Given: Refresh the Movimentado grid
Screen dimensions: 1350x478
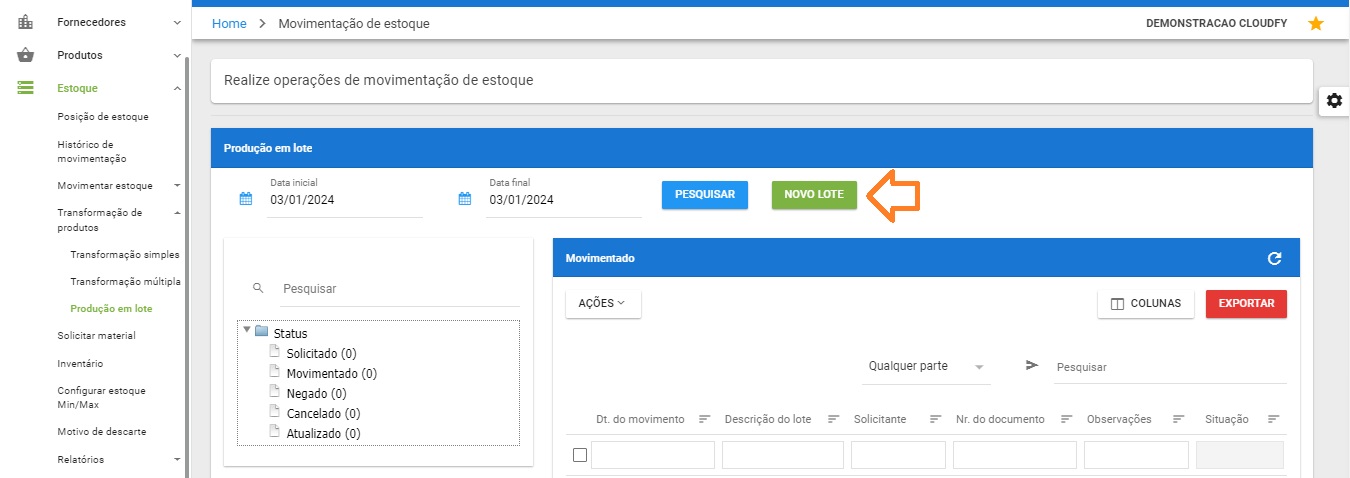Looking at the screenshot, I should [x=1274, y=258].
